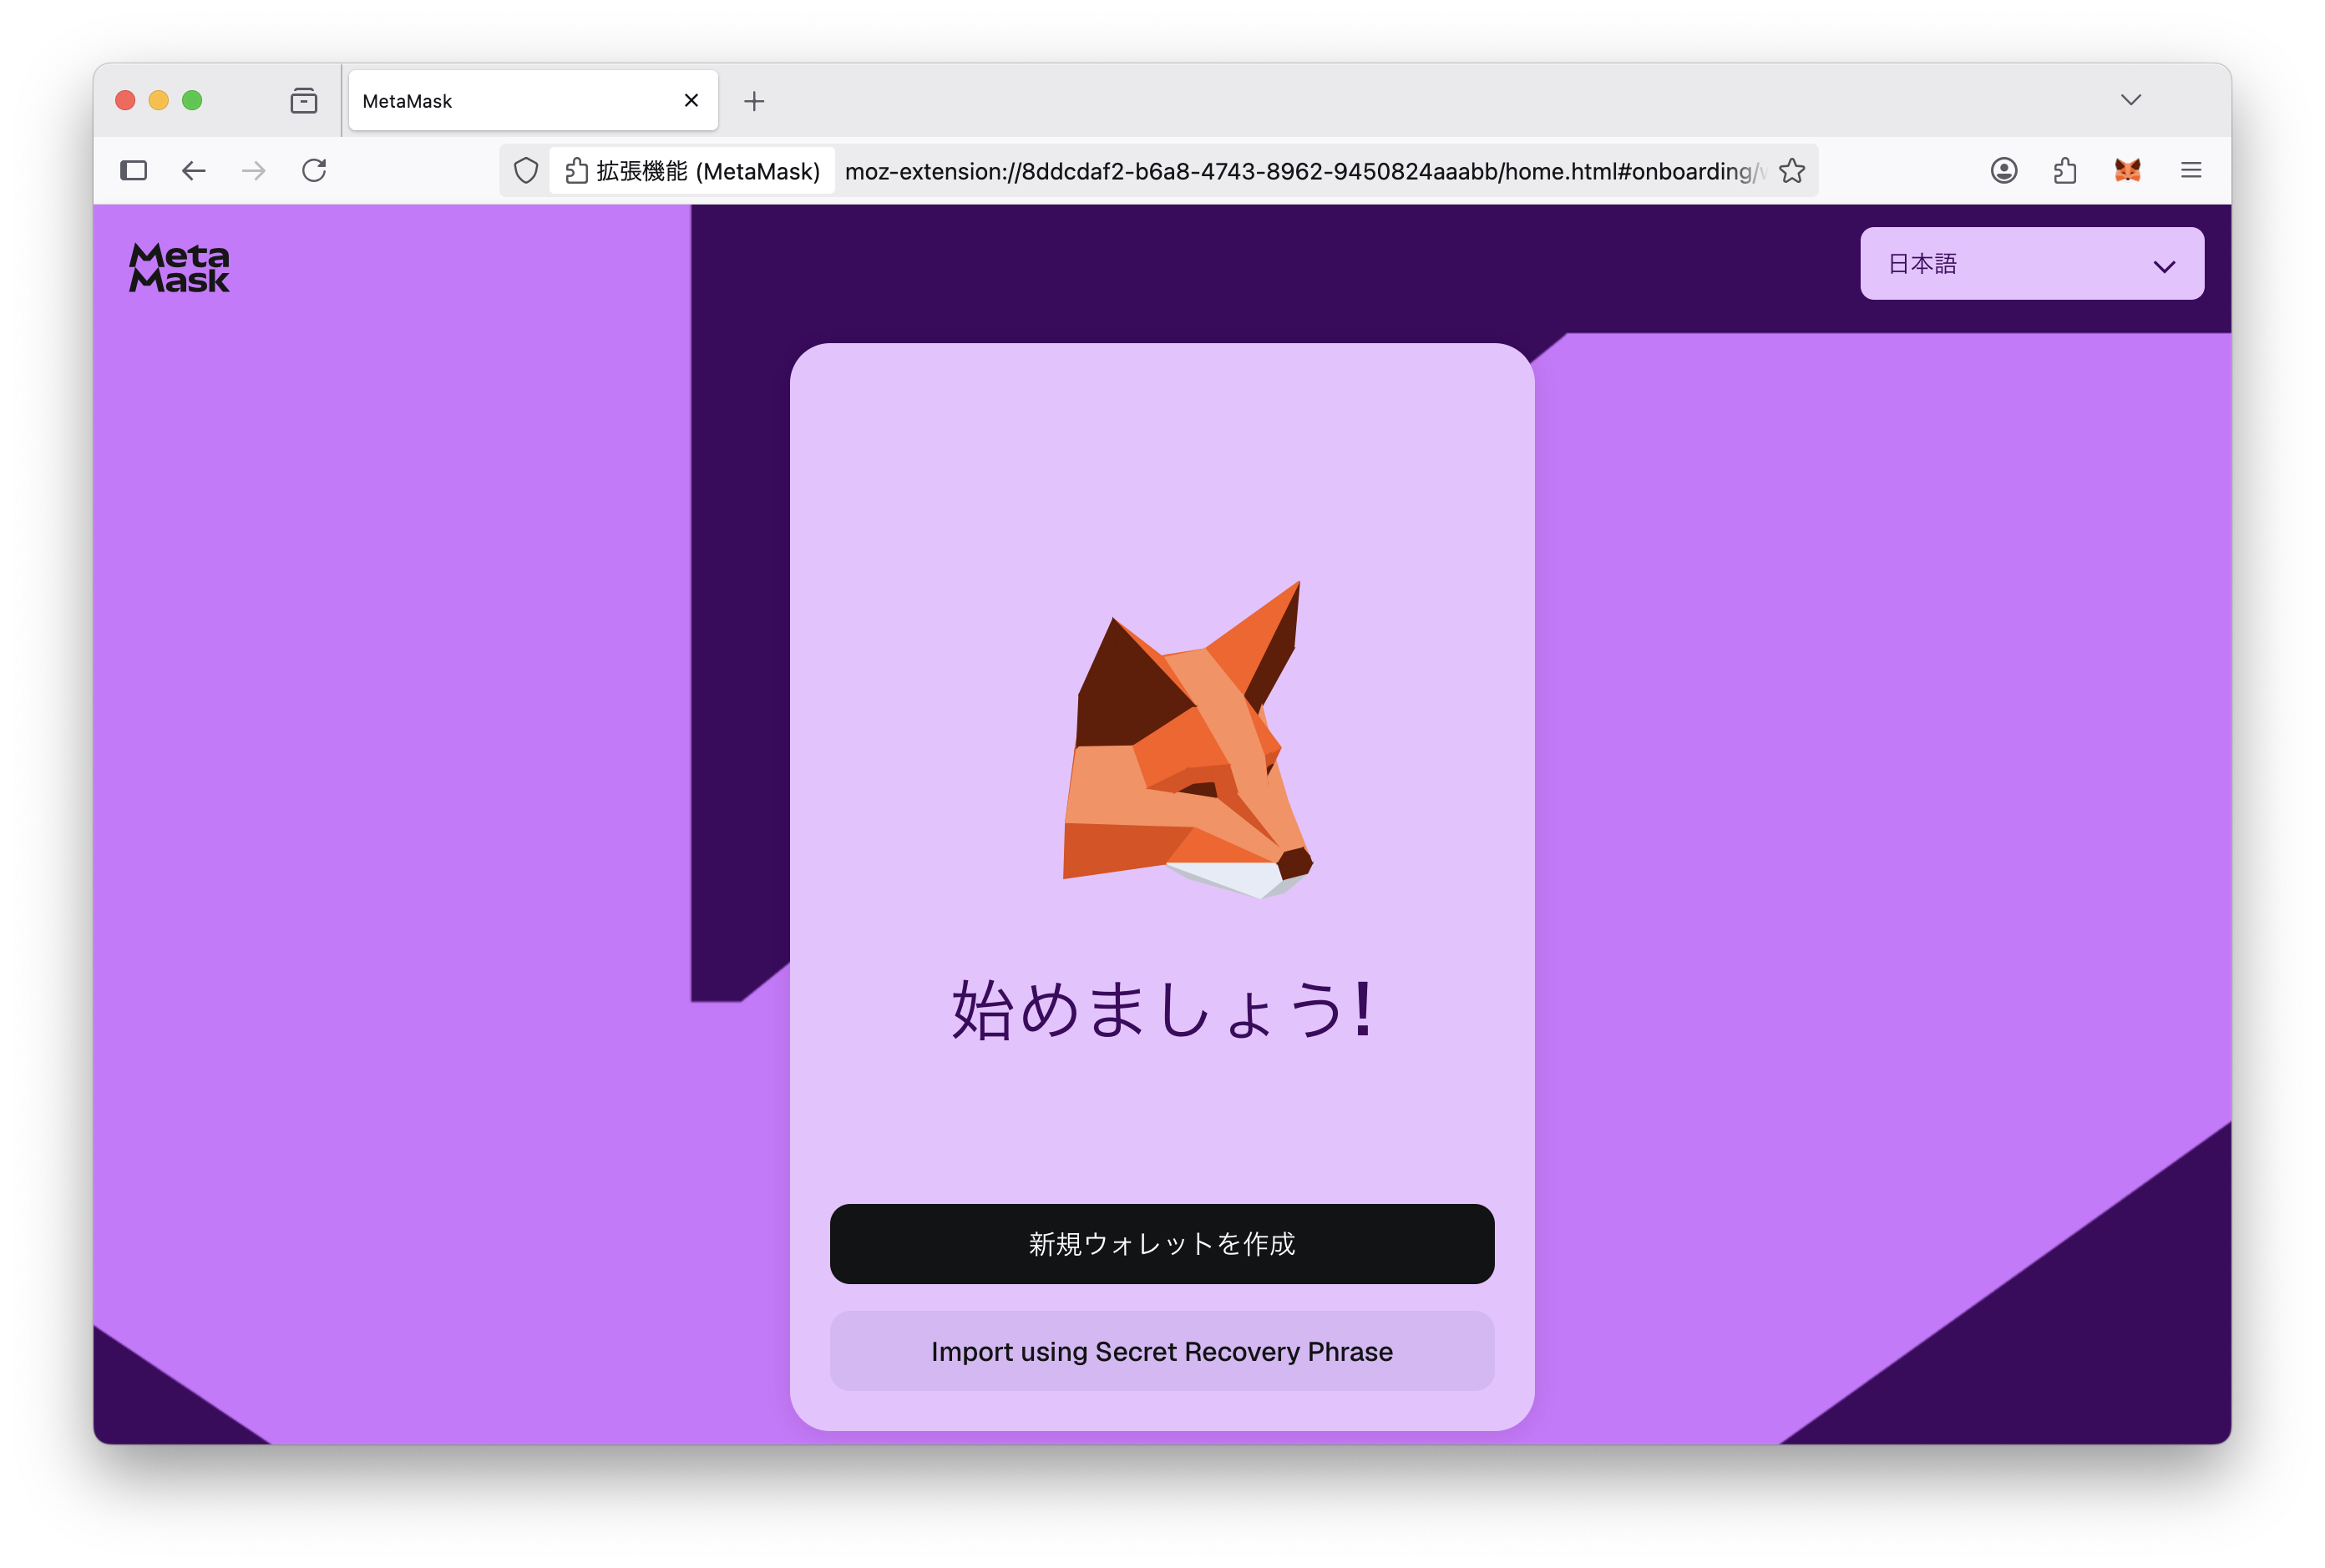Click the 拡張機能 (MetaMask) identity badge

(692, 171)
